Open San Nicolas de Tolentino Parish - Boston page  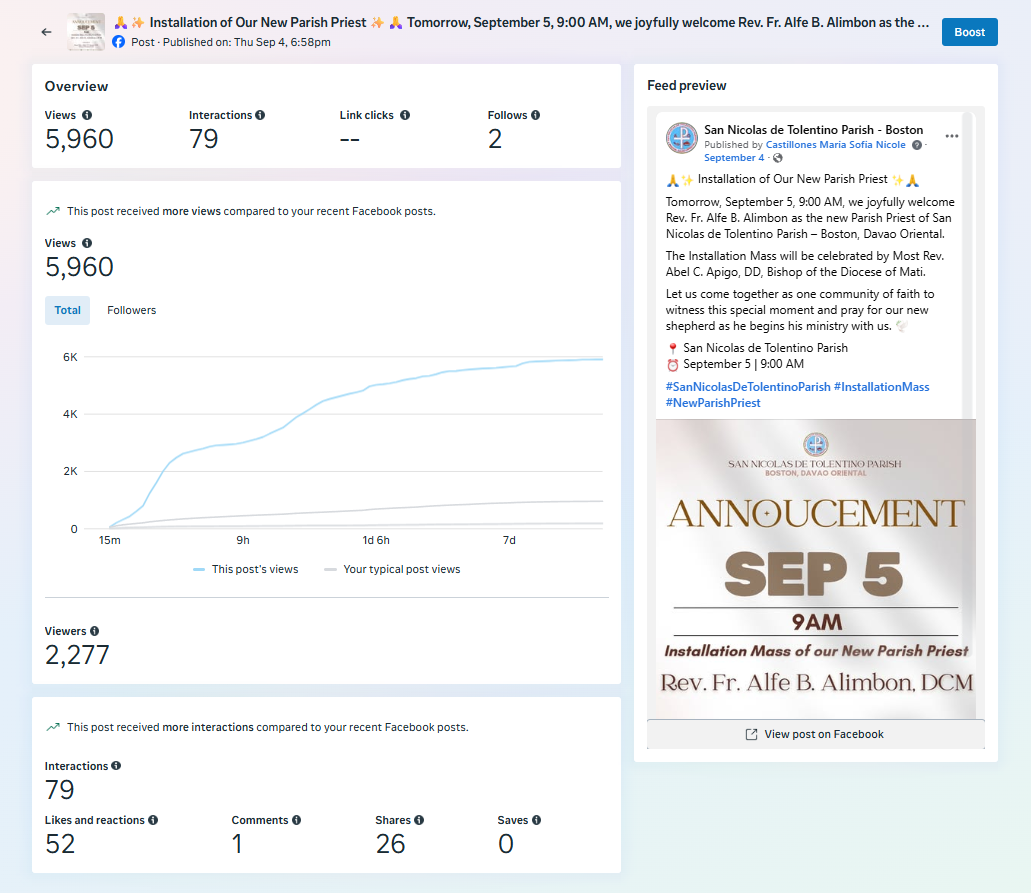click(x=813, y=130)
